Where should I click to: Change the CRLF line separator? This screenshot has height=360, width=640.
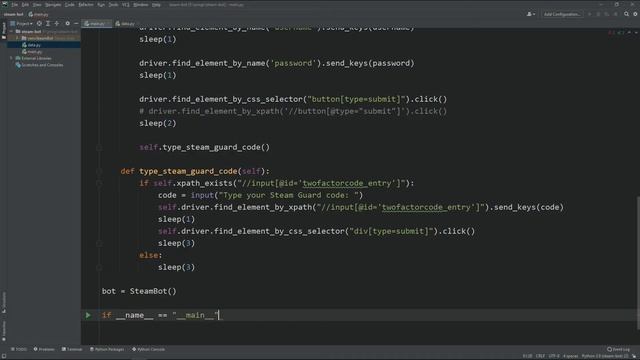[x=540, y=356]
